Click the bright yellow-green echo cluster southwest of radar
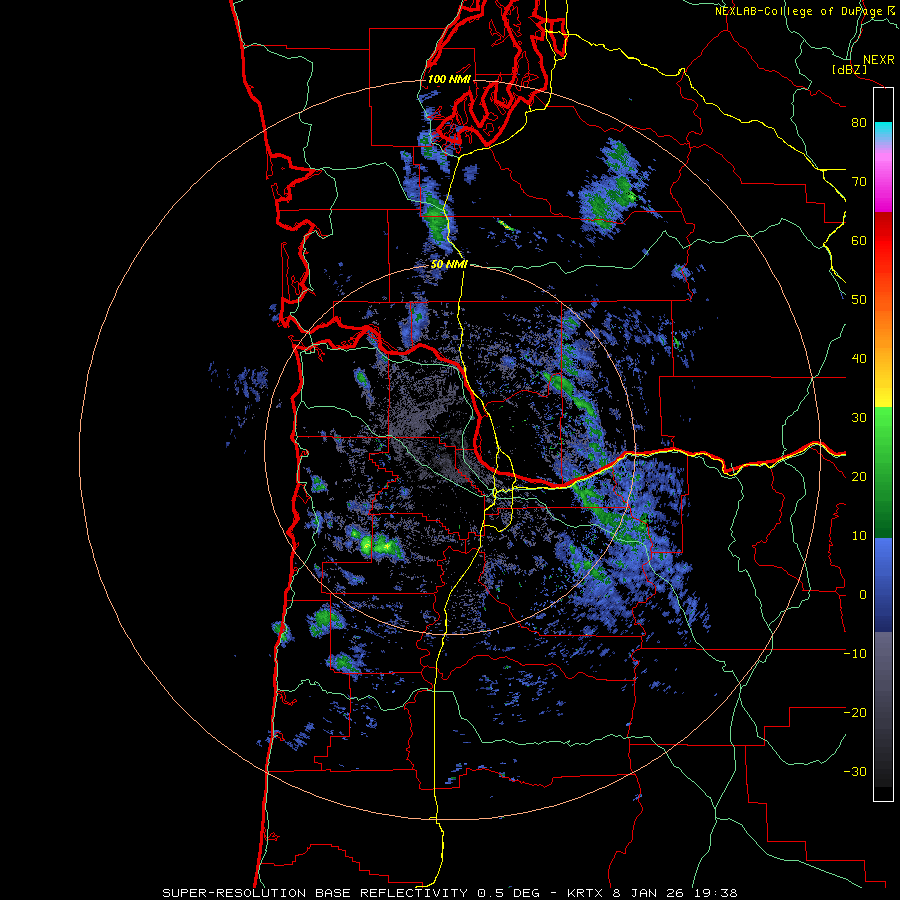The image size is (900, 900). tap(374, 544)
